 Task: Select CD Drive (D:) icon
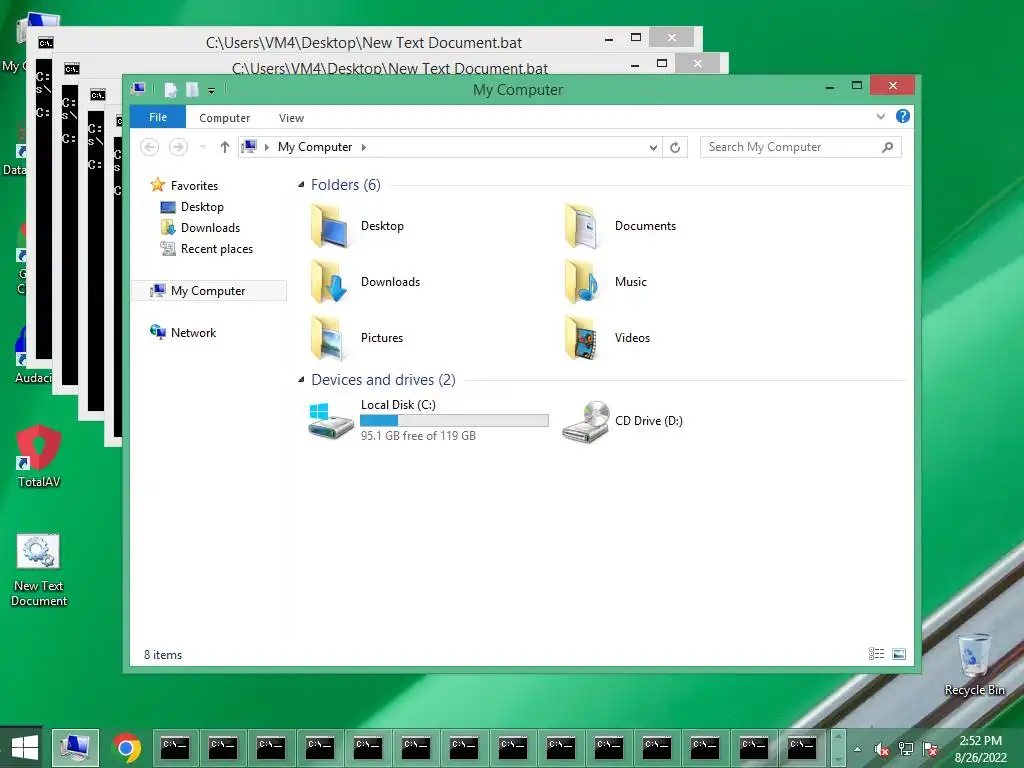[586, 422]
